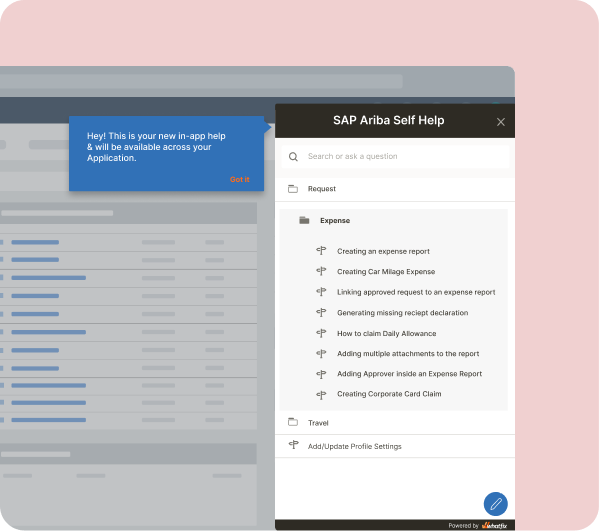Click the Travel folder icon
Image resolution: width=599 pixels, height=531 pixels.
coord(293,422)
